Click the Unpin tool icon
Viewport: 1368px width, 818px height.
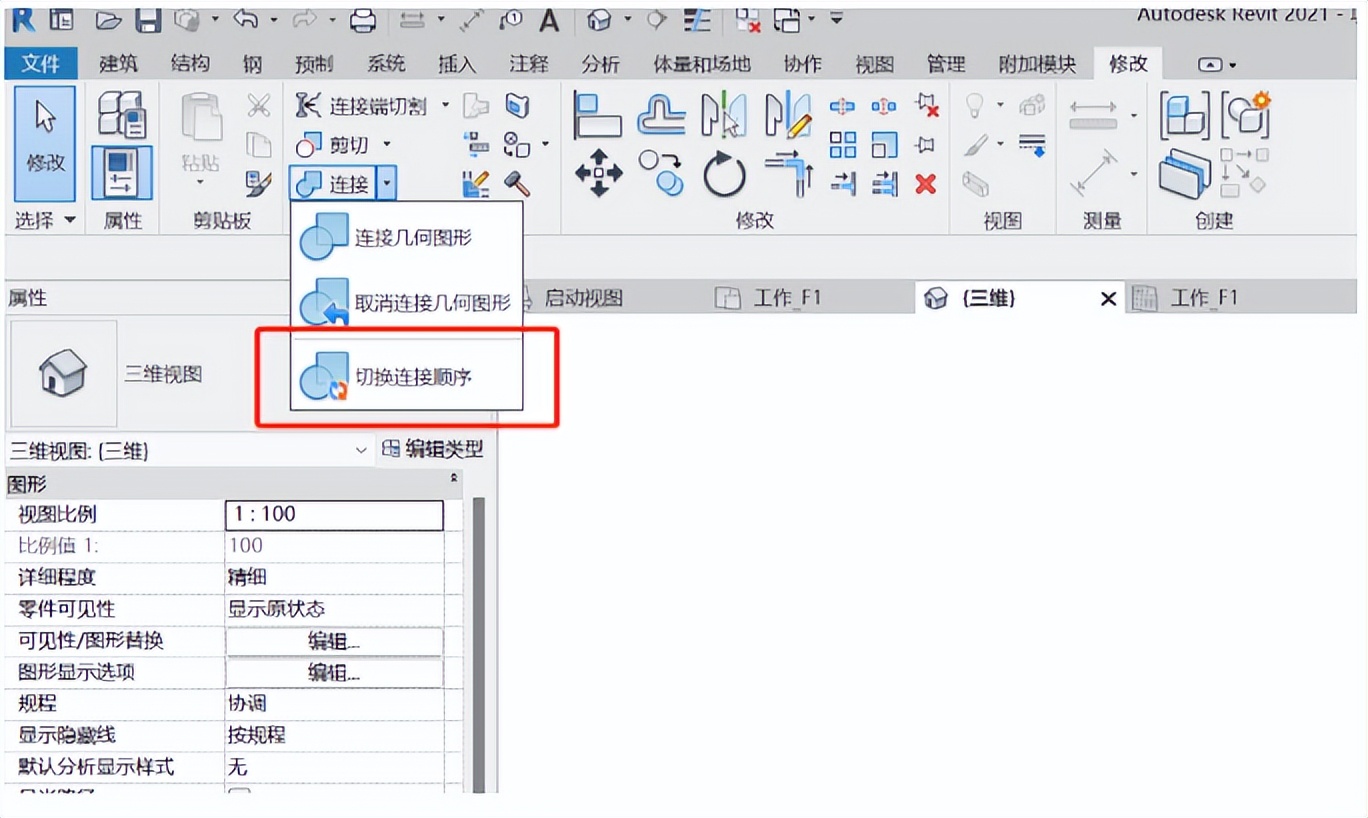927,105
